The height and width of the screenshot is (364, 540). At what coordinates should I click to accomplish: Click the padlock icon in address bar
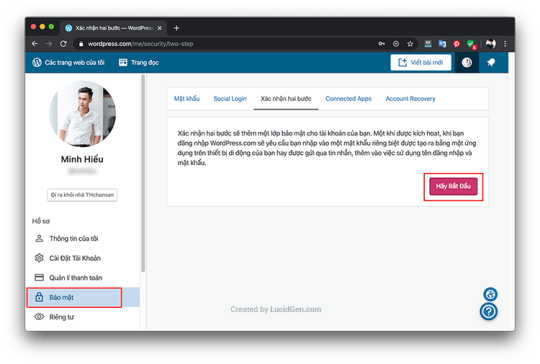81,44
